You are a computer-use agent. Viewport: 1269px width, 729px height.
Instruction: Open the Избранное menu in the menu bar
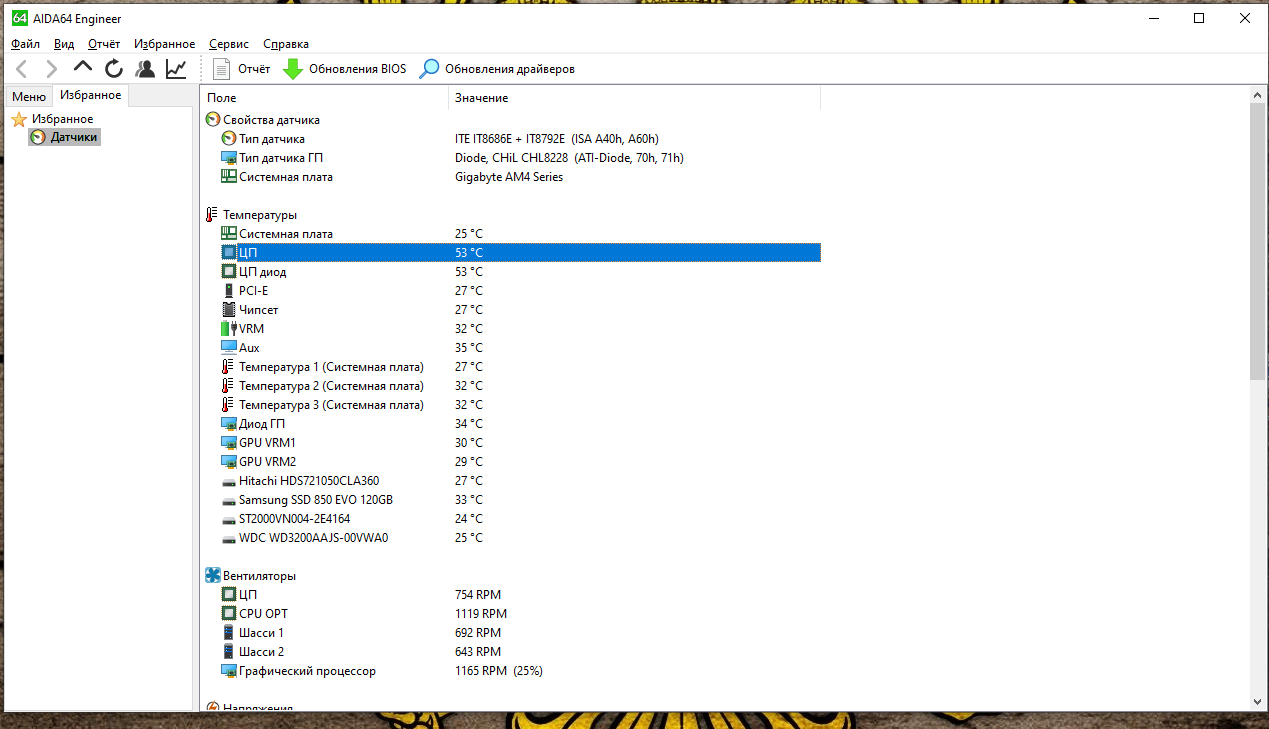coord(164,44)
